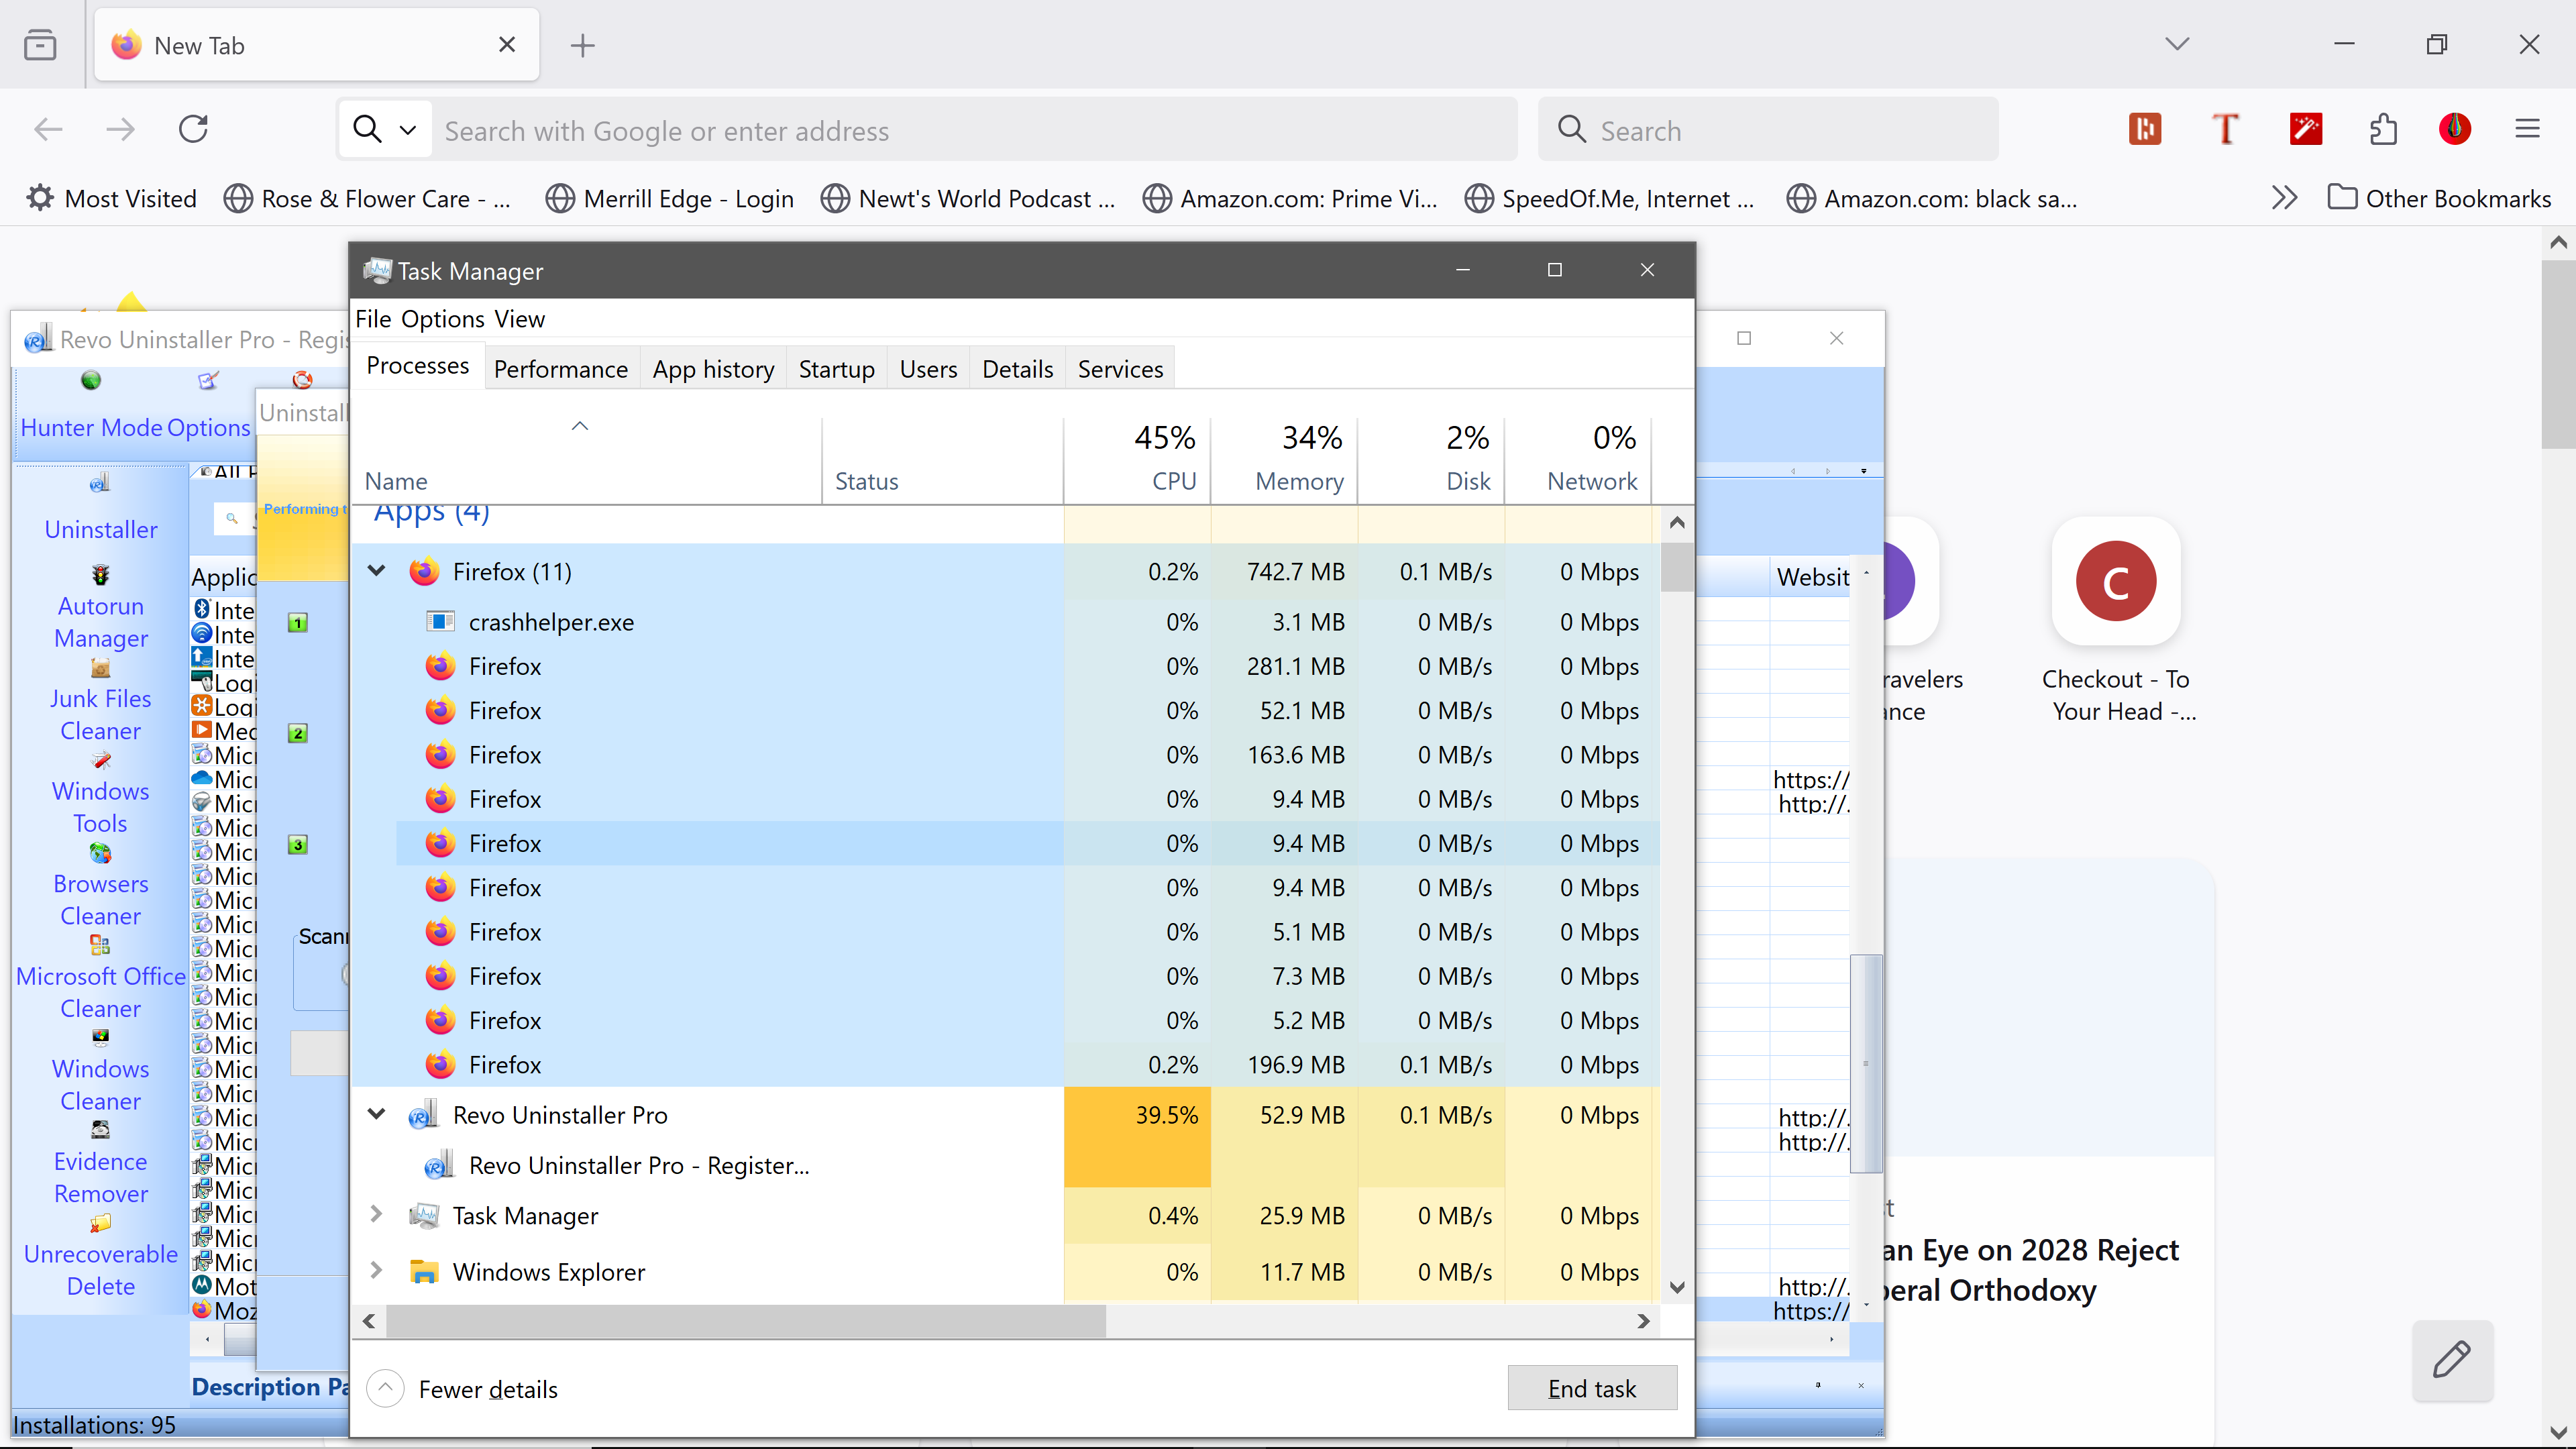Click the End task button
Viewport: 2576px width, 1449px height.
coord(1591,1388)
